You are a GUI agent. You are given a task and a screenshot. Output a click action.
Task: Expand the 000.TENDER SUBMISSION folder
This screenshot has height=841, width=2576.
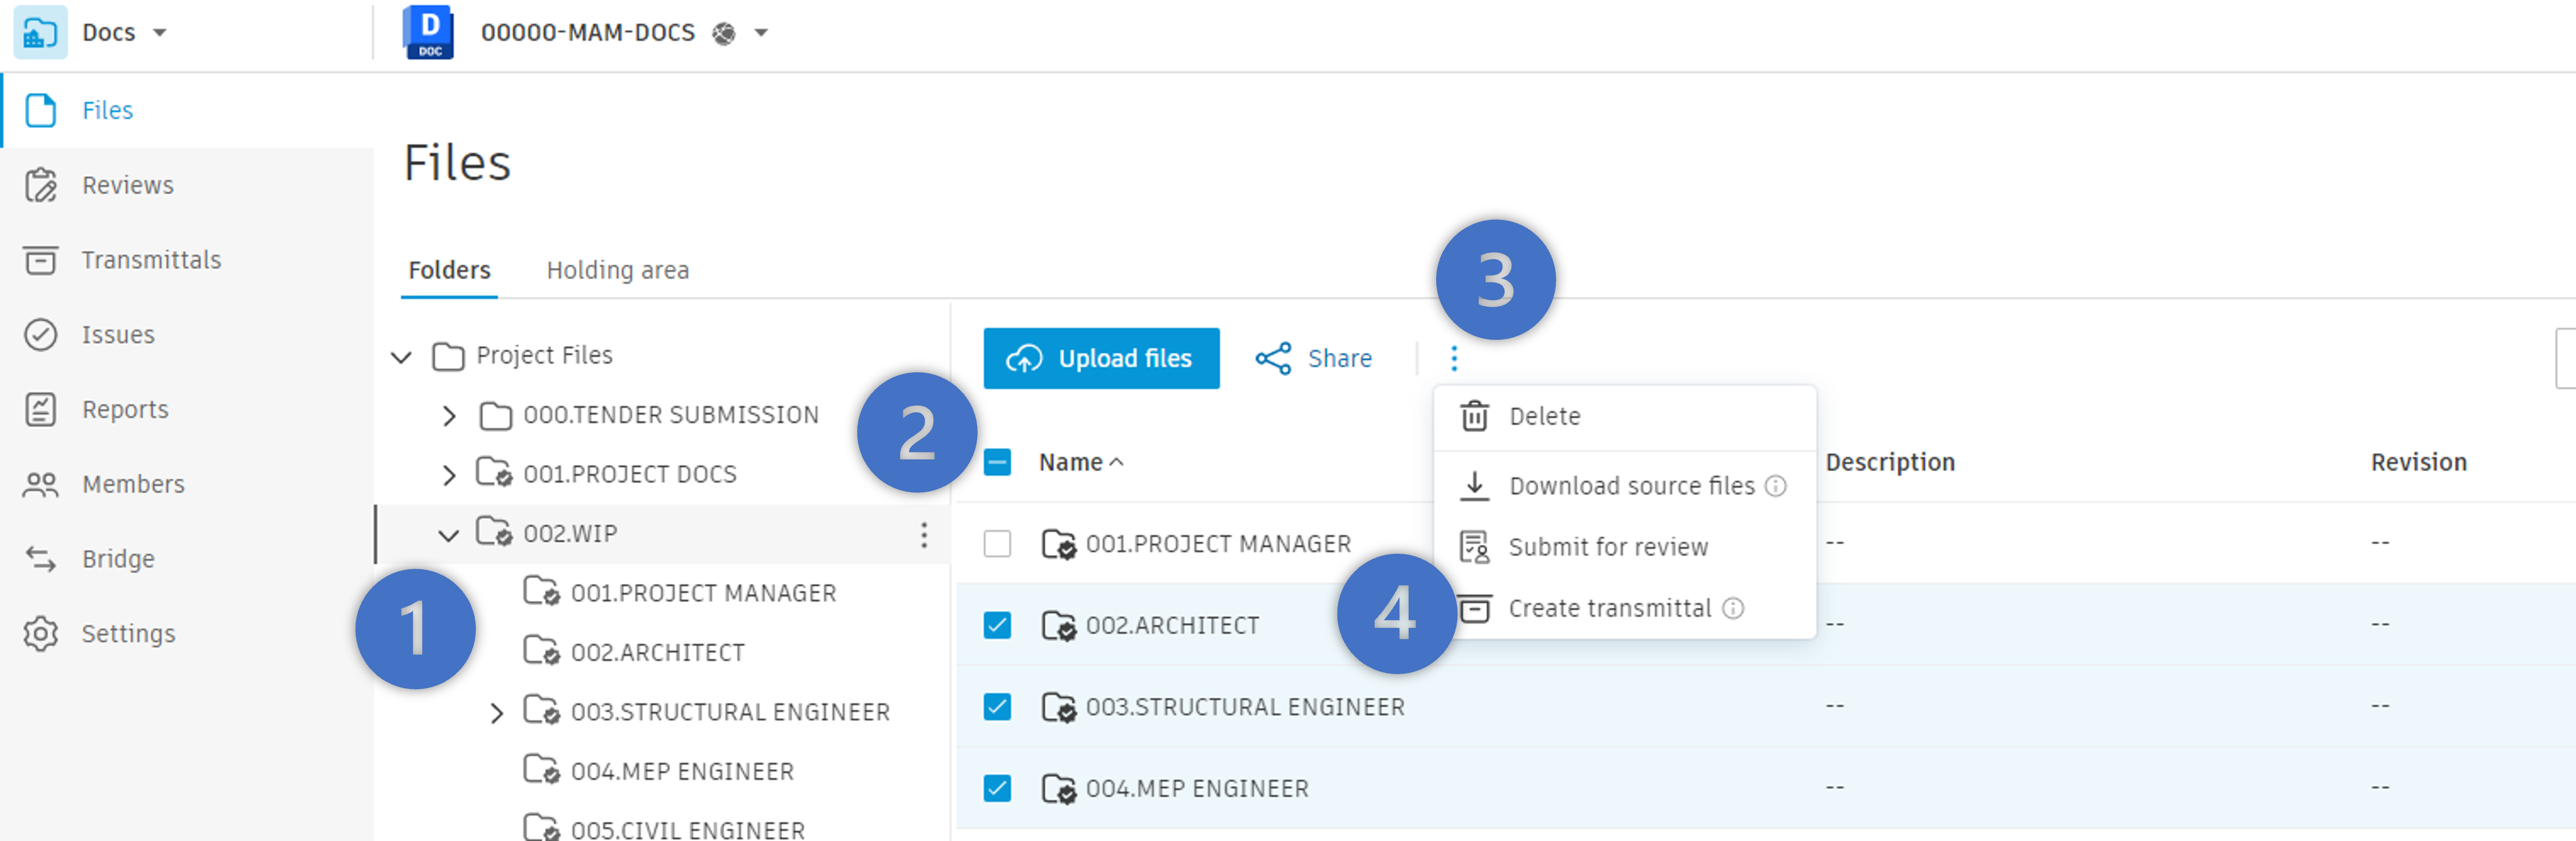click(449, 416)
